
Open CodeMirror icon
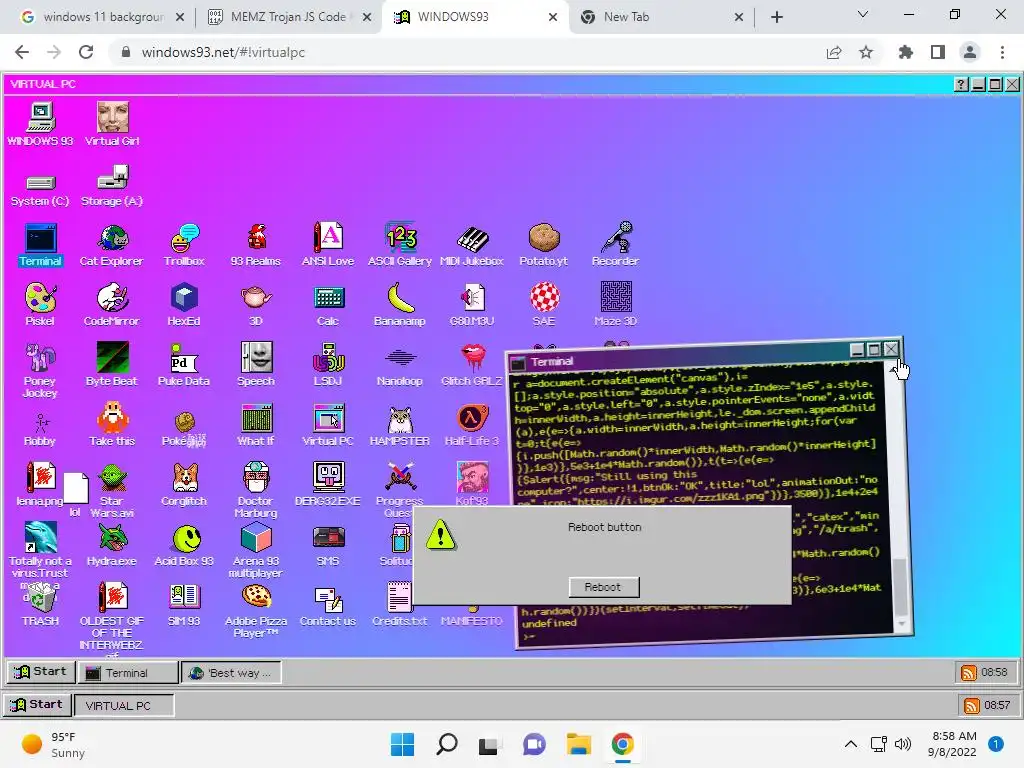[112, 305]
